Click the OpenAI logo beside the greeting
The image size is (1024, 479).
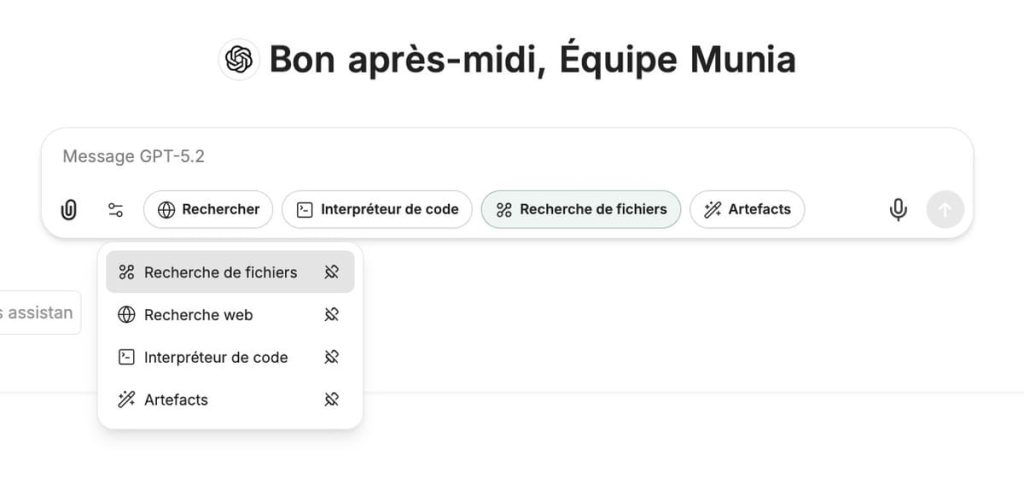239,60
